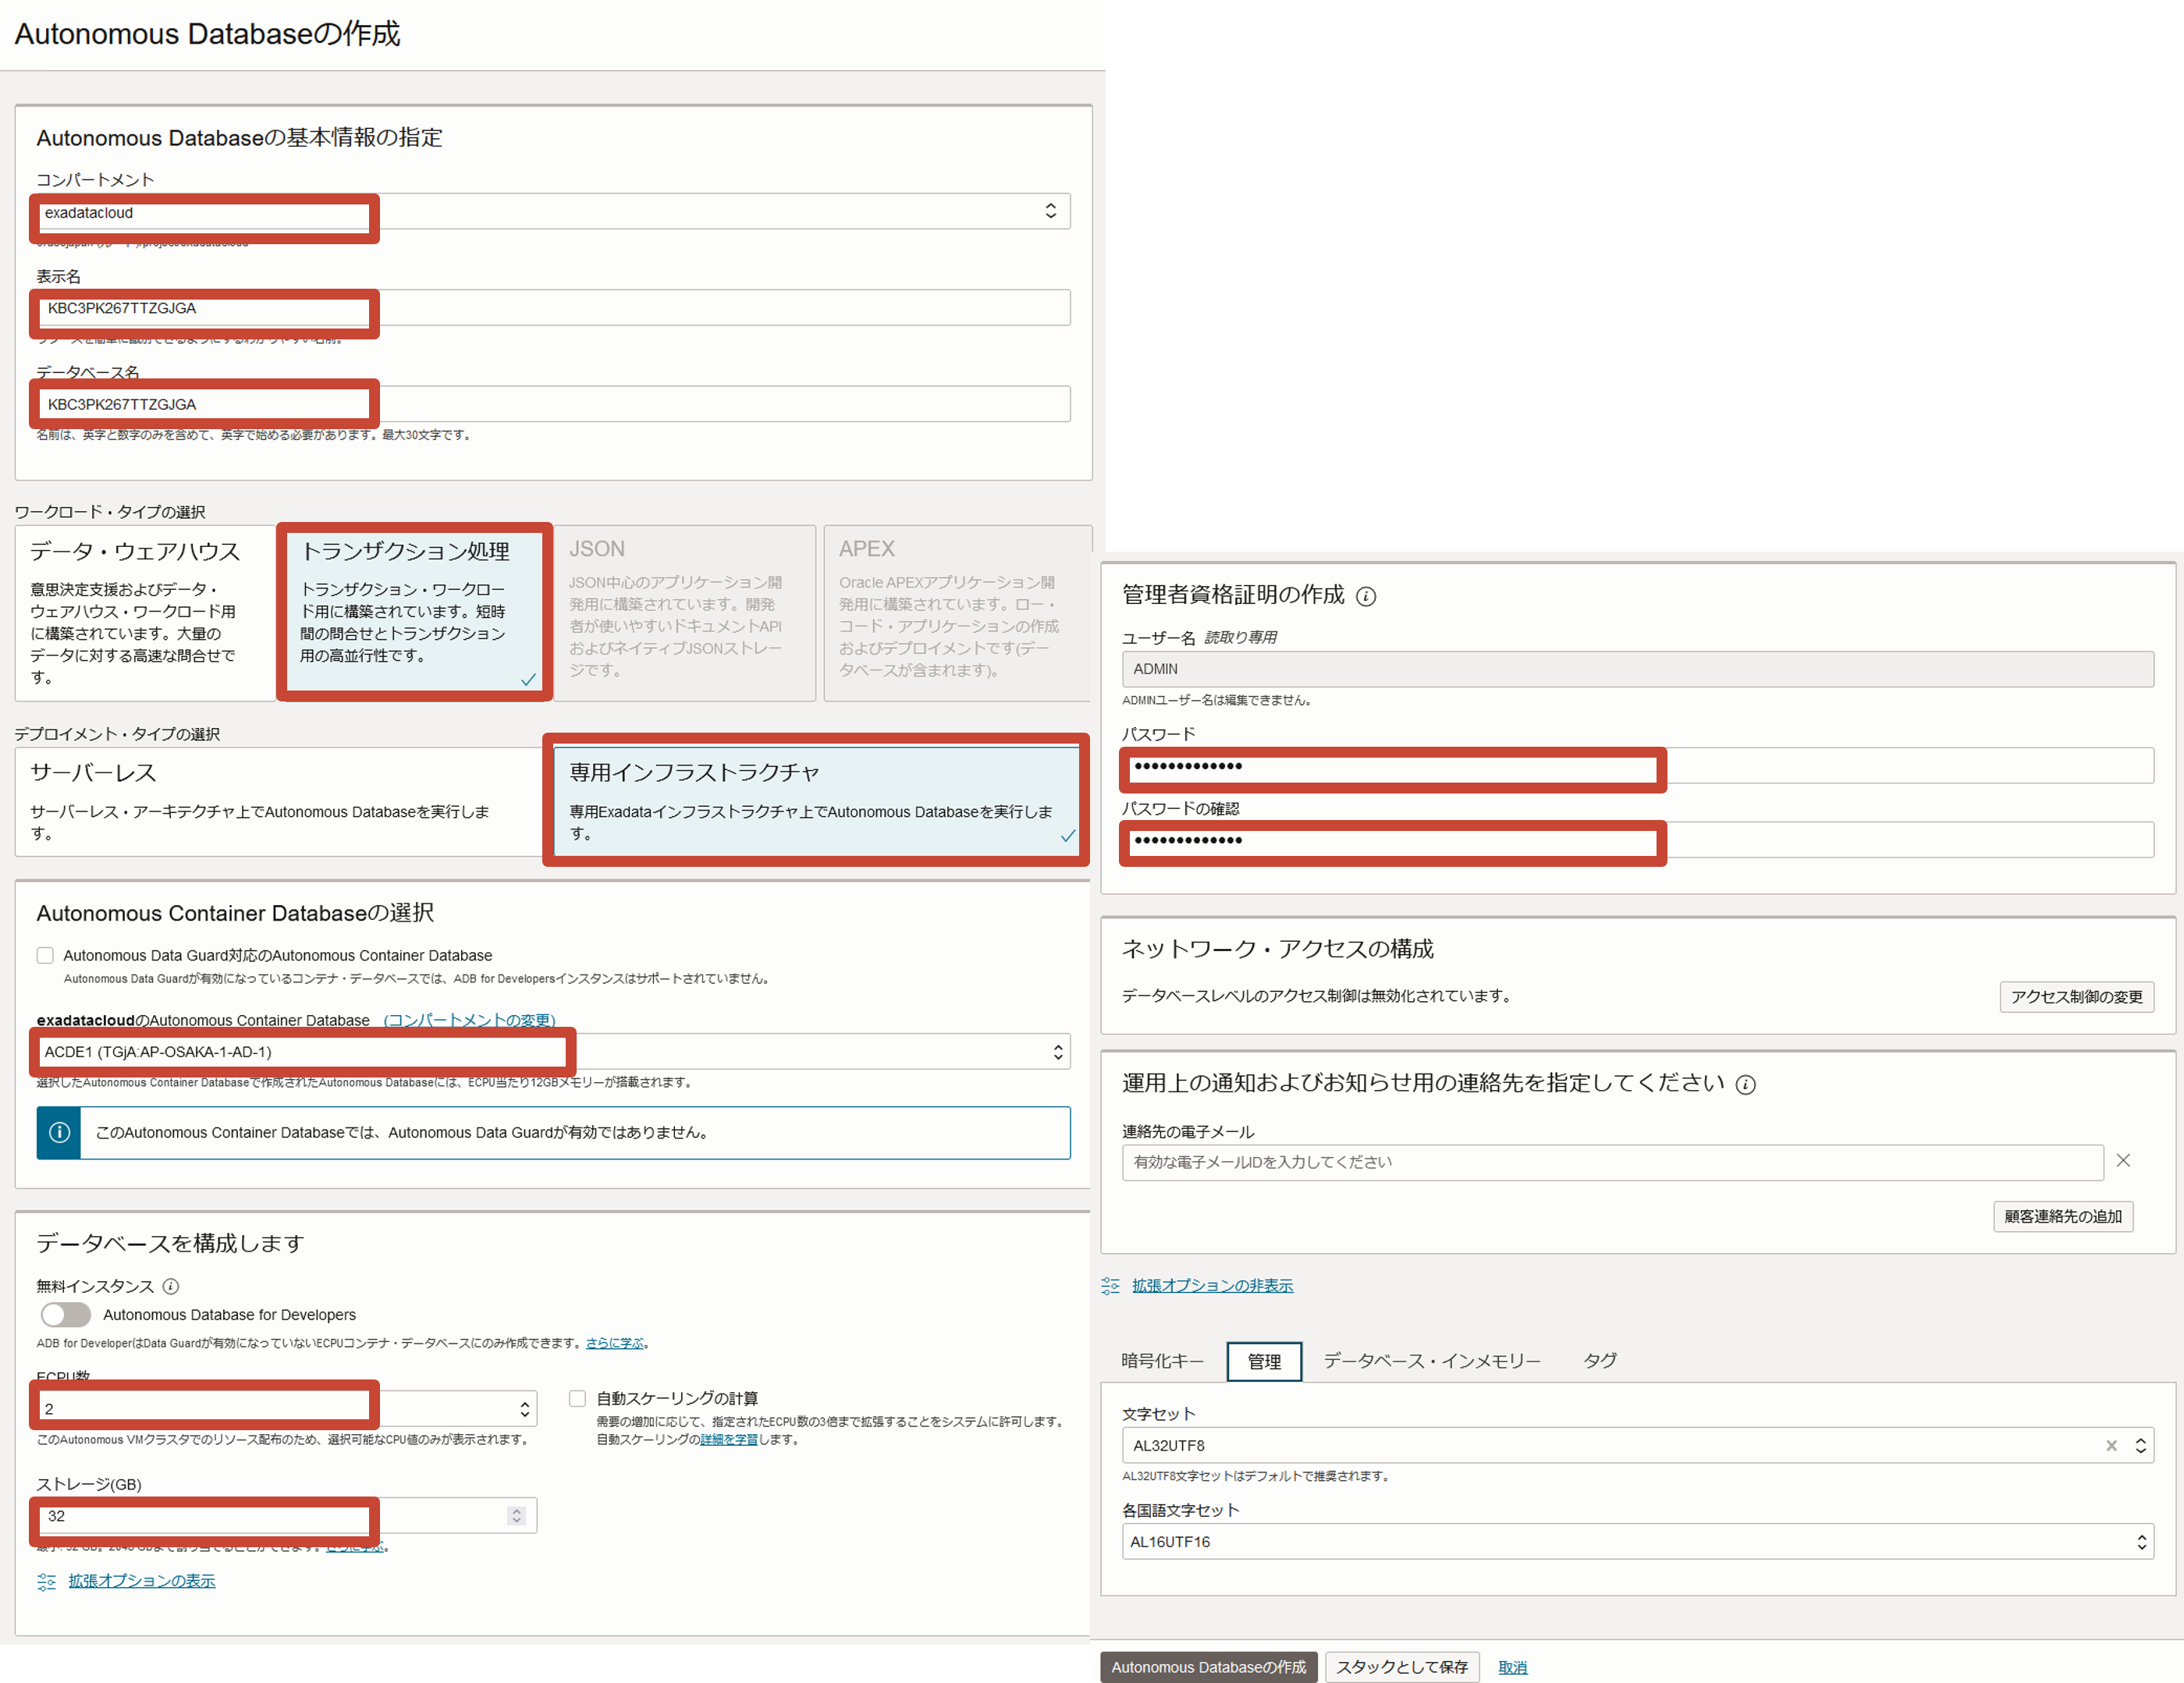2184x1683 pixels.
Task: Expand the ACDE1 container database dropdown
Action: pos(1057,1052)
